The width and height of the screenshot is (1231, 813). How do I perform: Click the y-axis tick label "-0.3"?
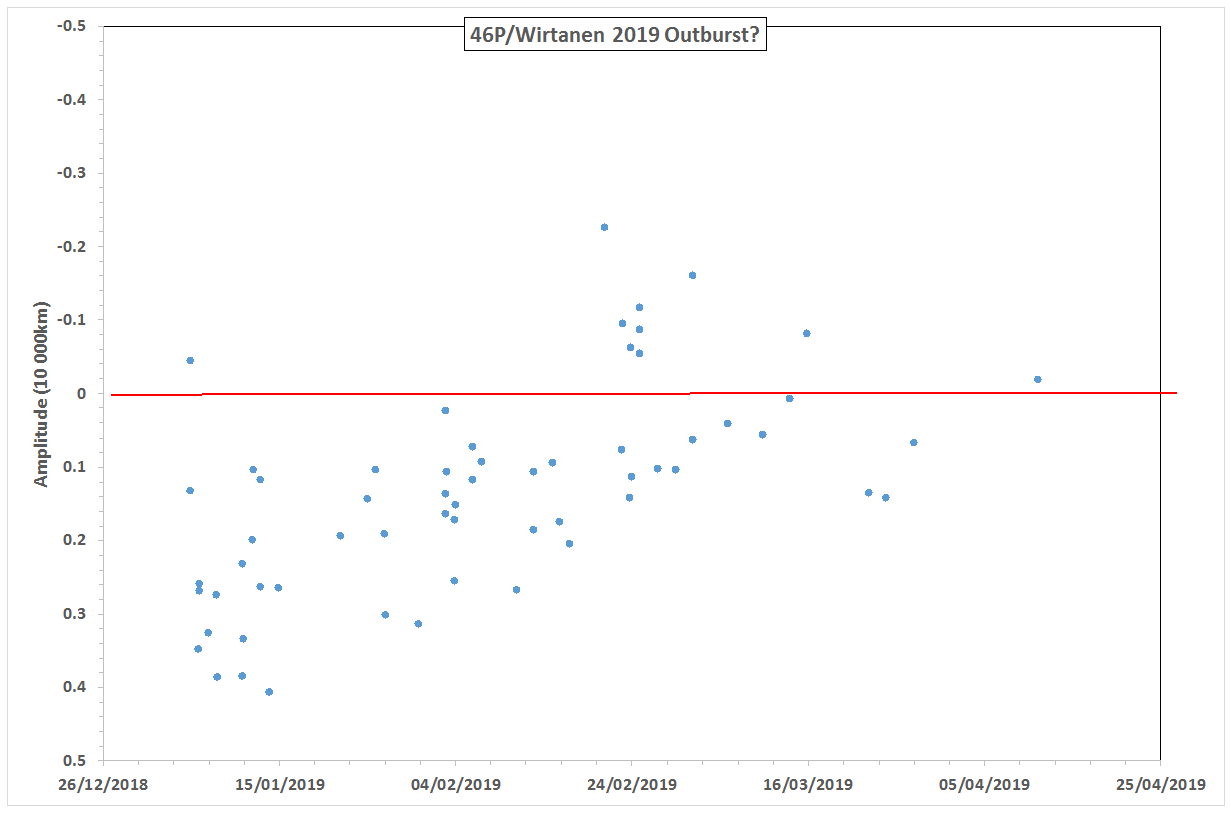tap(74, 173)
